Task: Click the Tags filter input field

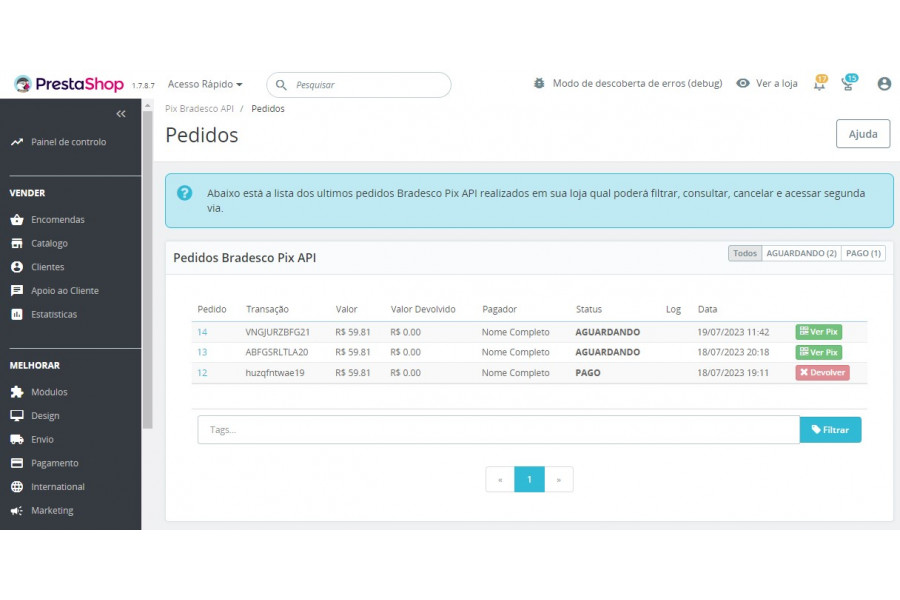Action: (498, 429)
